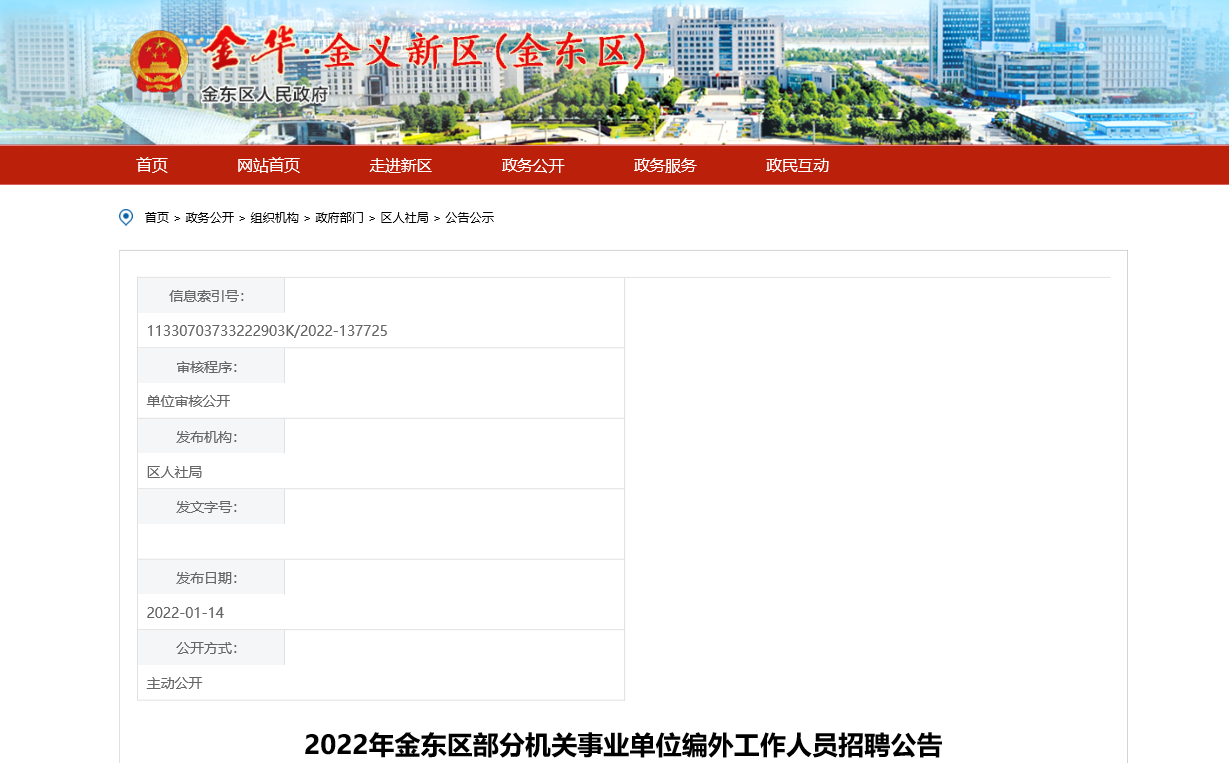Click the national emblem logo in header
This screenshot has width=1229, height=763.
point(161,61)
